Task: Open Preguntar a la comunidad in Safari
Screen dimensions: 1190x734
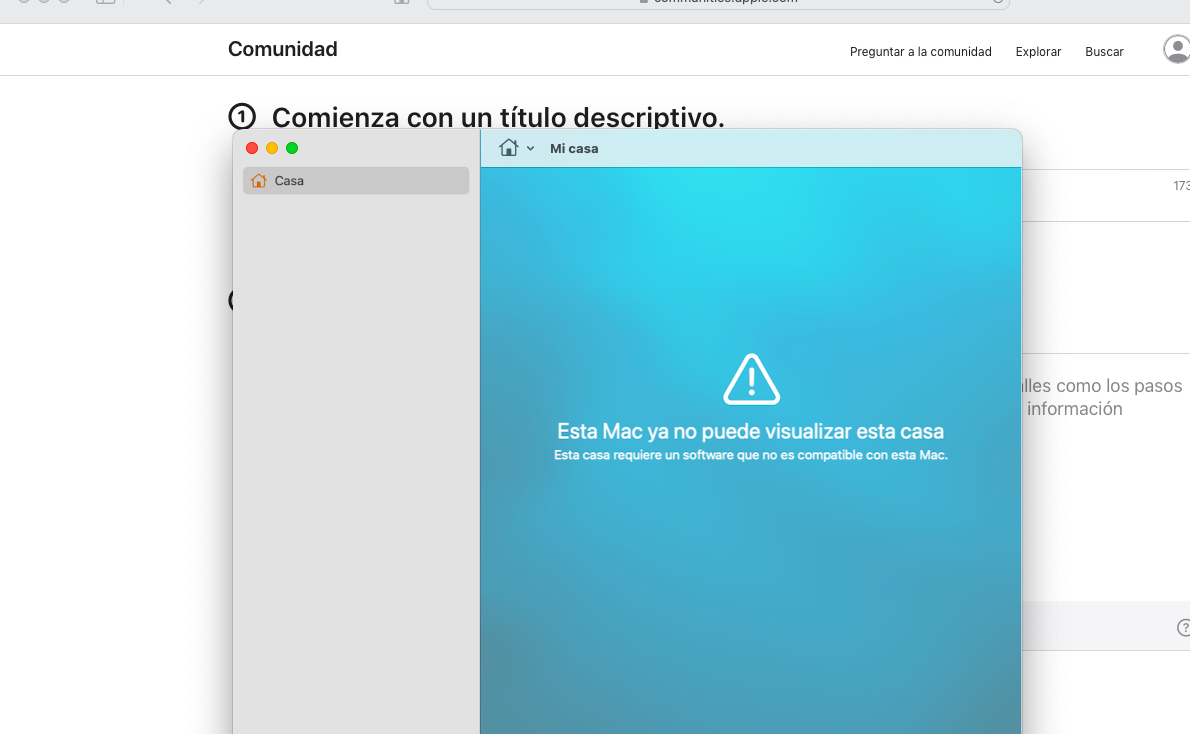Action: 921,52
